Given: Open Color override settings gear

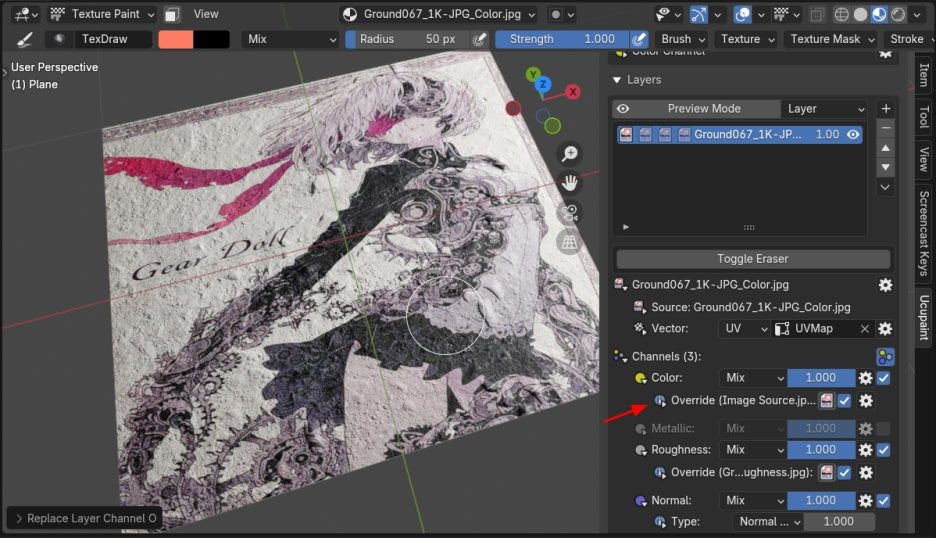Looking at the screenshot, I should [x=866, y=401].
